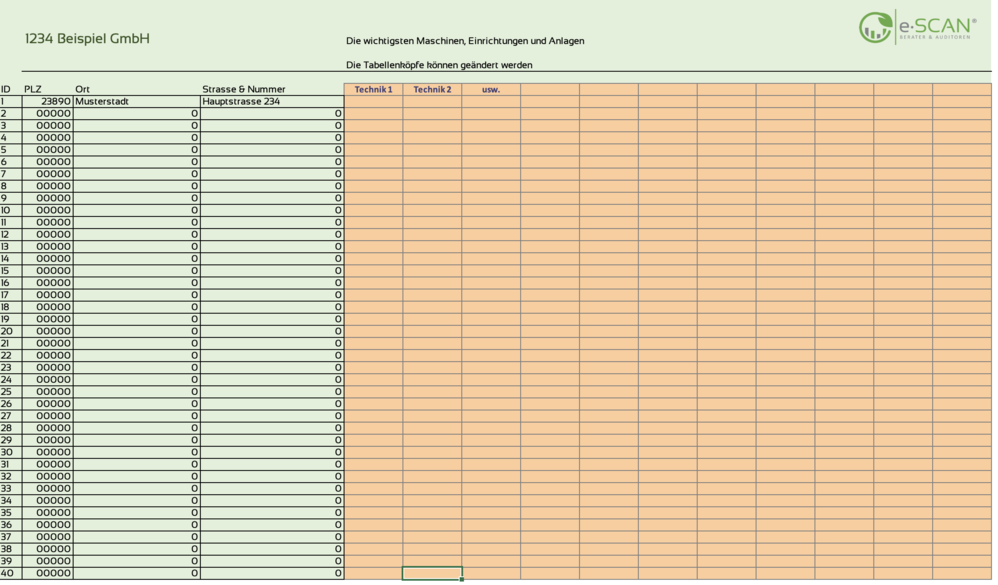Select the cell containing 'Musterstadt'
This screenshot has width=998, height=585.
tap(137, 101)
